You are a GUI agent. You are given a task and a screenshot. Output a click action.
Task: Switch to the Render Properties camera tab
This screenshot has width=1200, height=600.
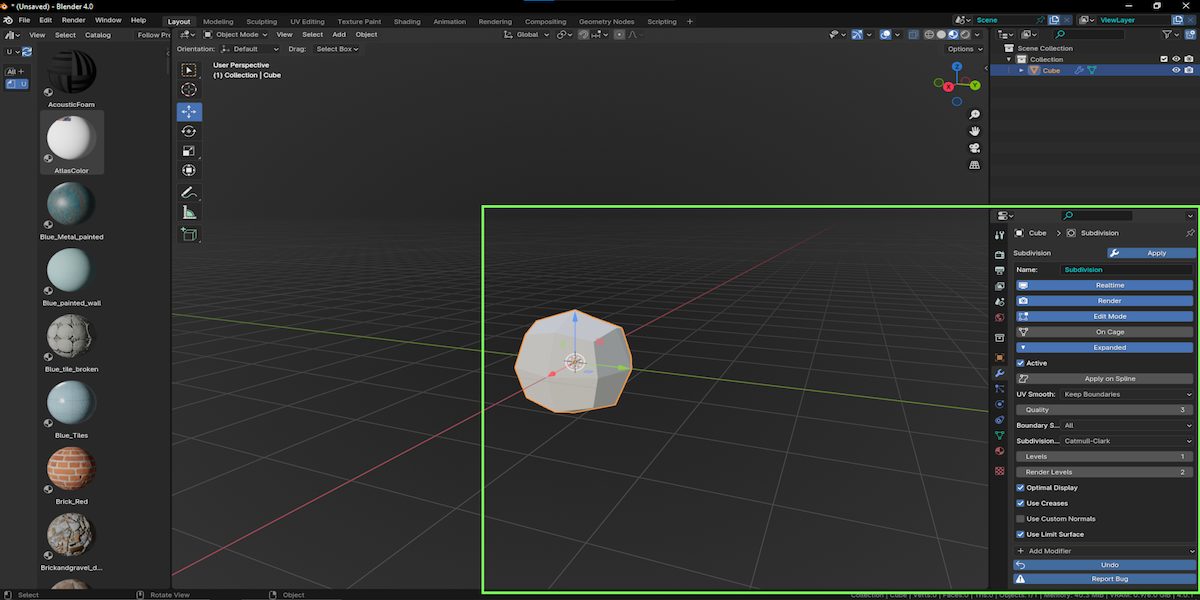pyautogui.click(x=998, y=252)
